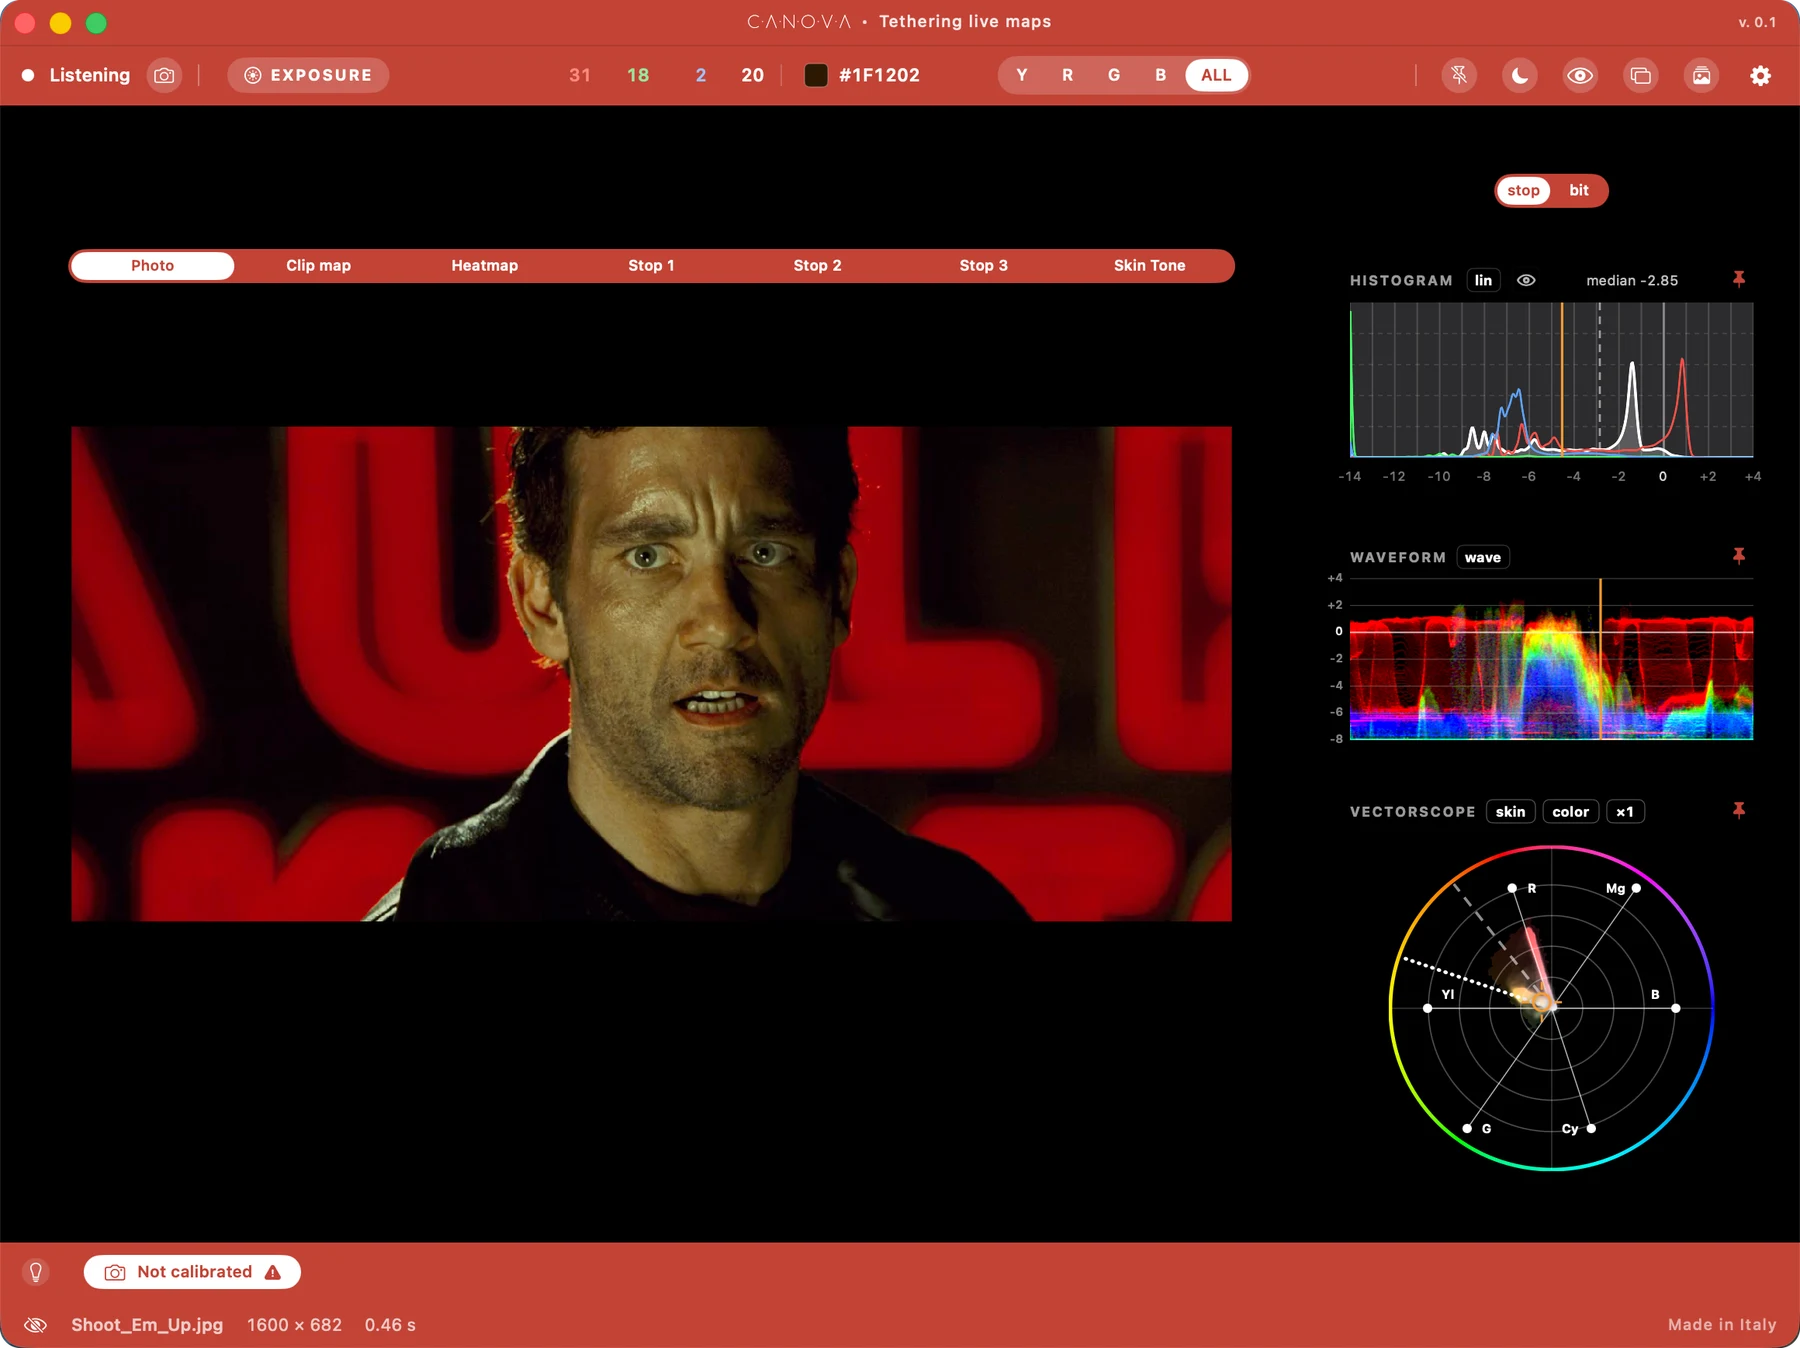Screen dimensions: 1800x1348
Task: Select the R channel
Action: pos(1068,75)
